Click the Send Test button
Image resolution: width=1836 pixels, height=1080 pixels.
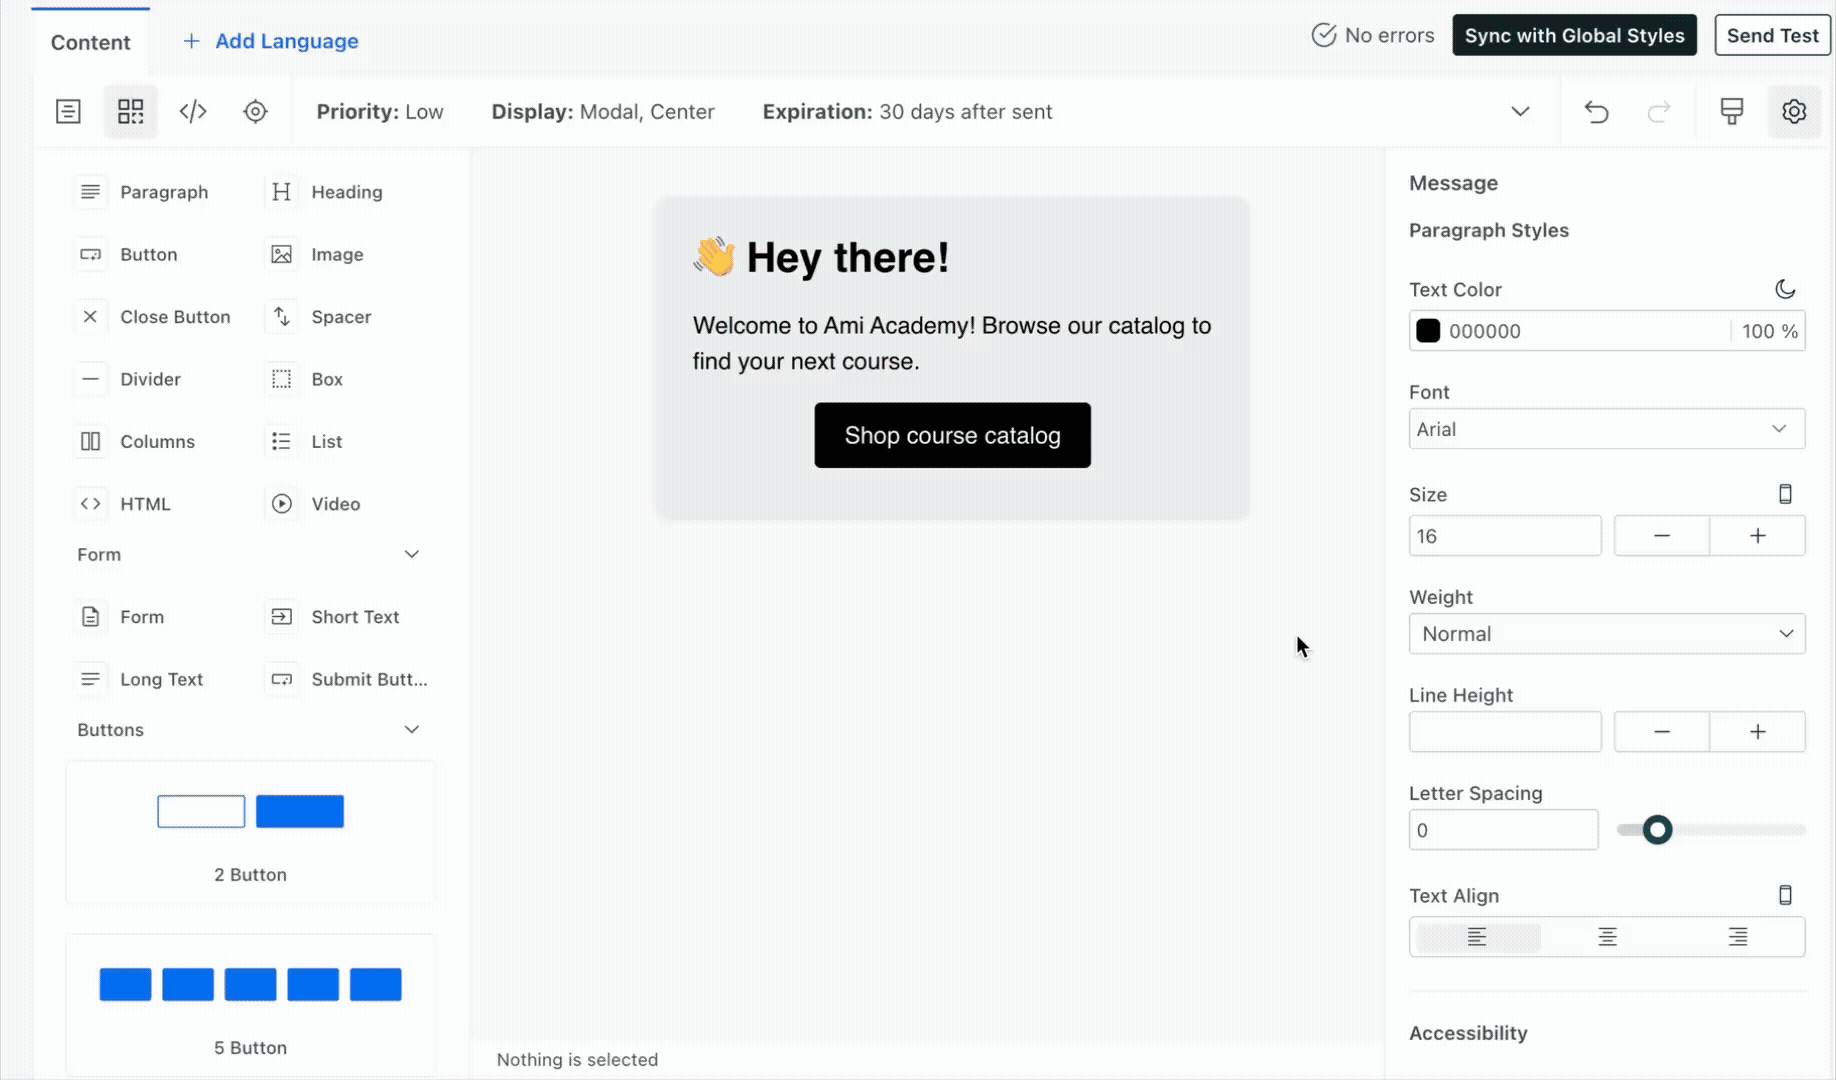[1772, 34]
